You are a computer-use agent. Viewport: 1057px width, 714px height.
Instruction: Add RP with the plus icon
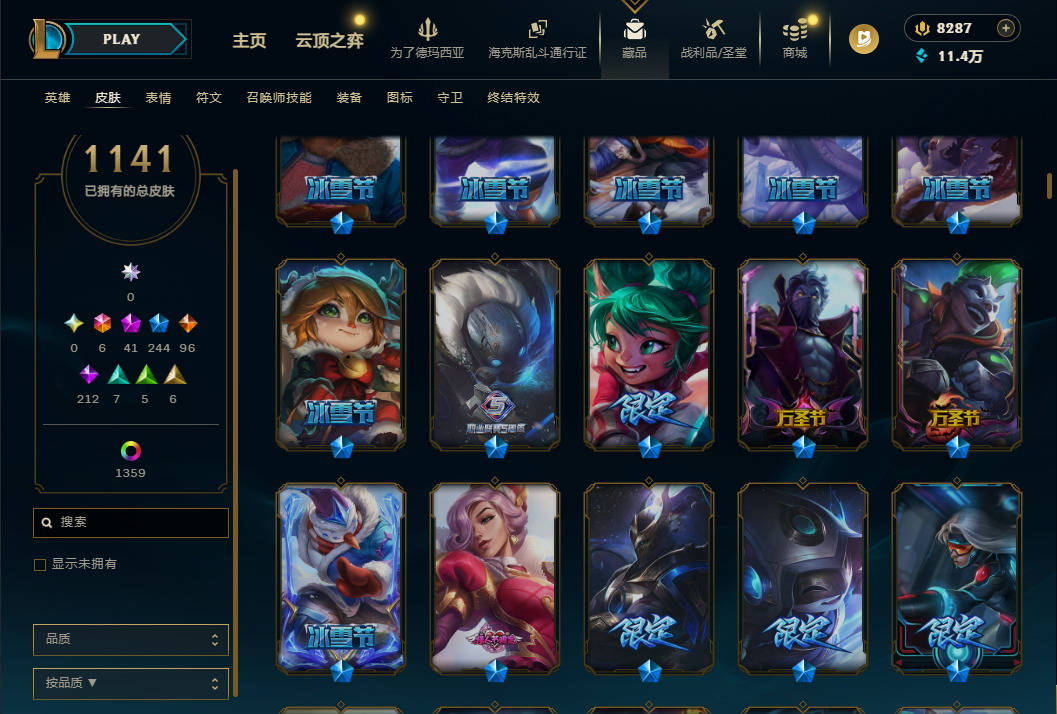tap(1006, 28)
